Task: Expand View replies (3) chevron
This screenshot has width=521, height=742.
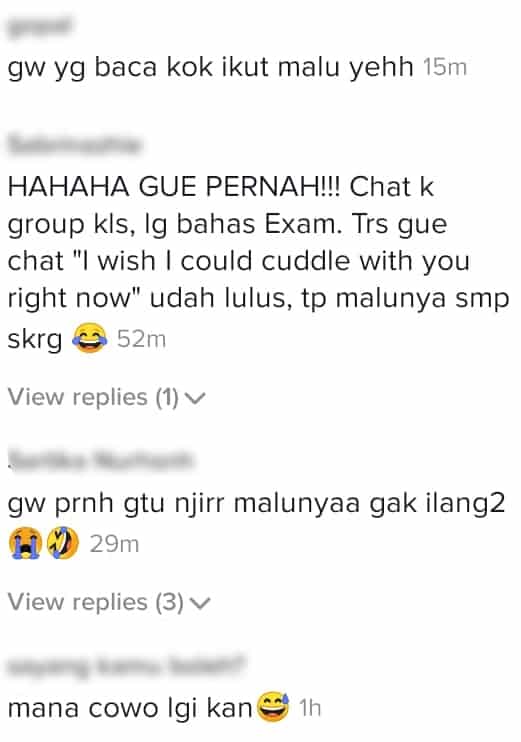Action: (x=199, y=603)
